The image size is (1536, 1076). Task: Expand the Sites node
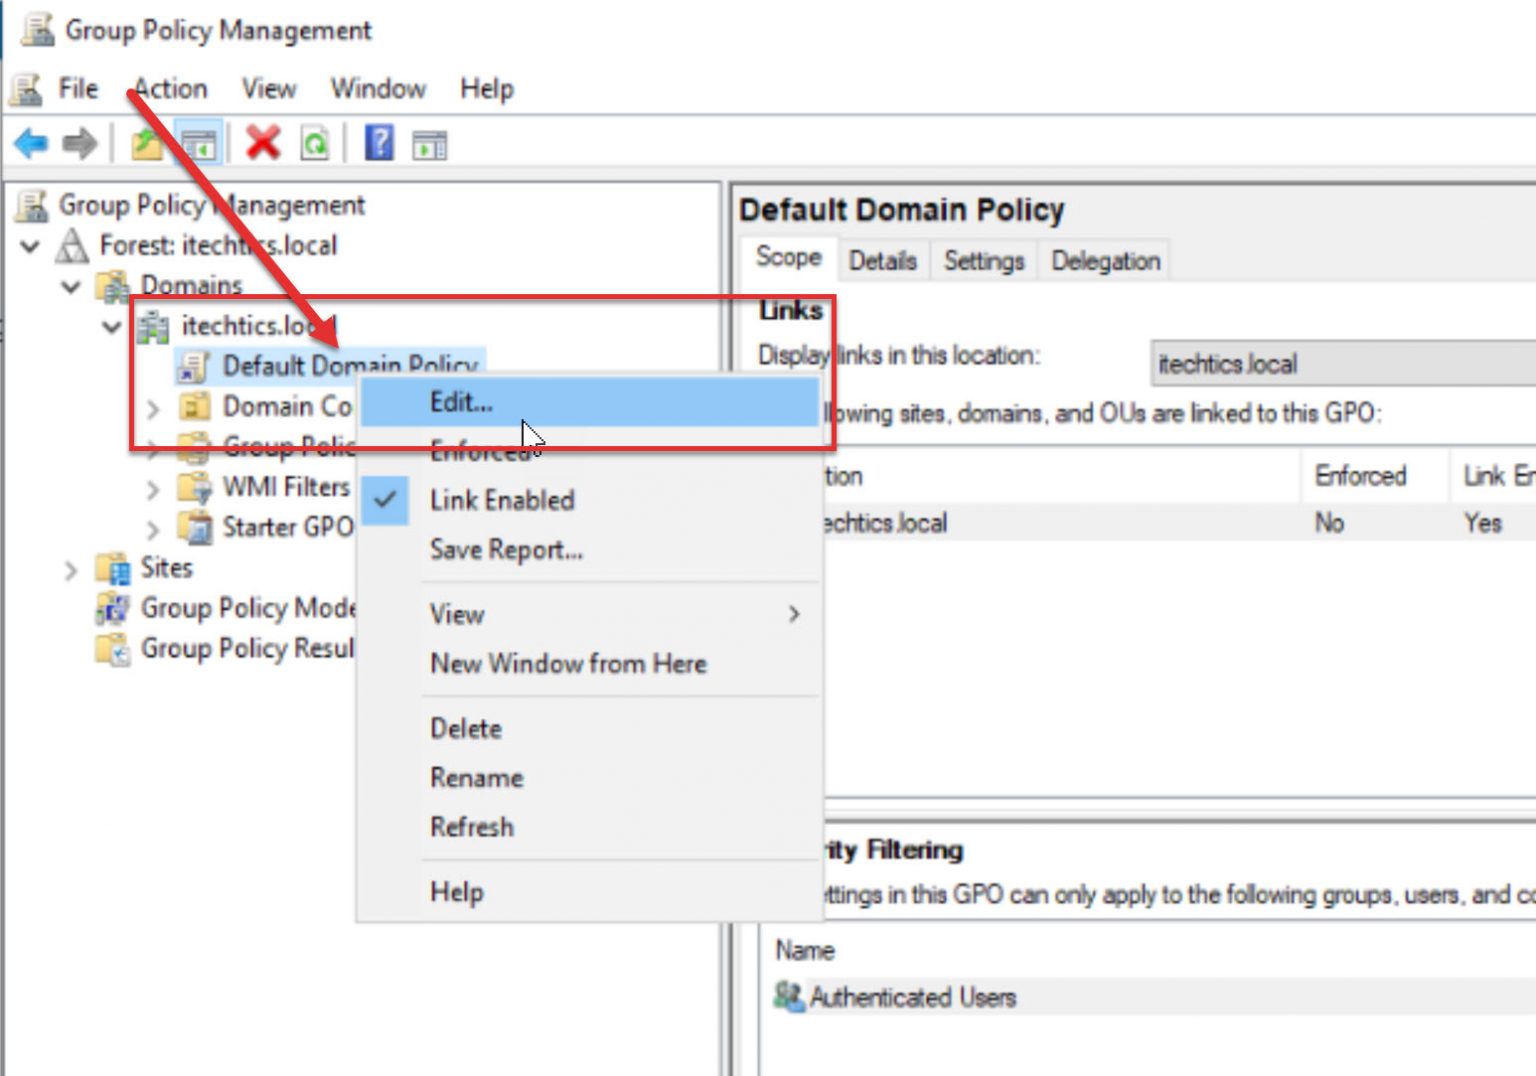[70, 568]
